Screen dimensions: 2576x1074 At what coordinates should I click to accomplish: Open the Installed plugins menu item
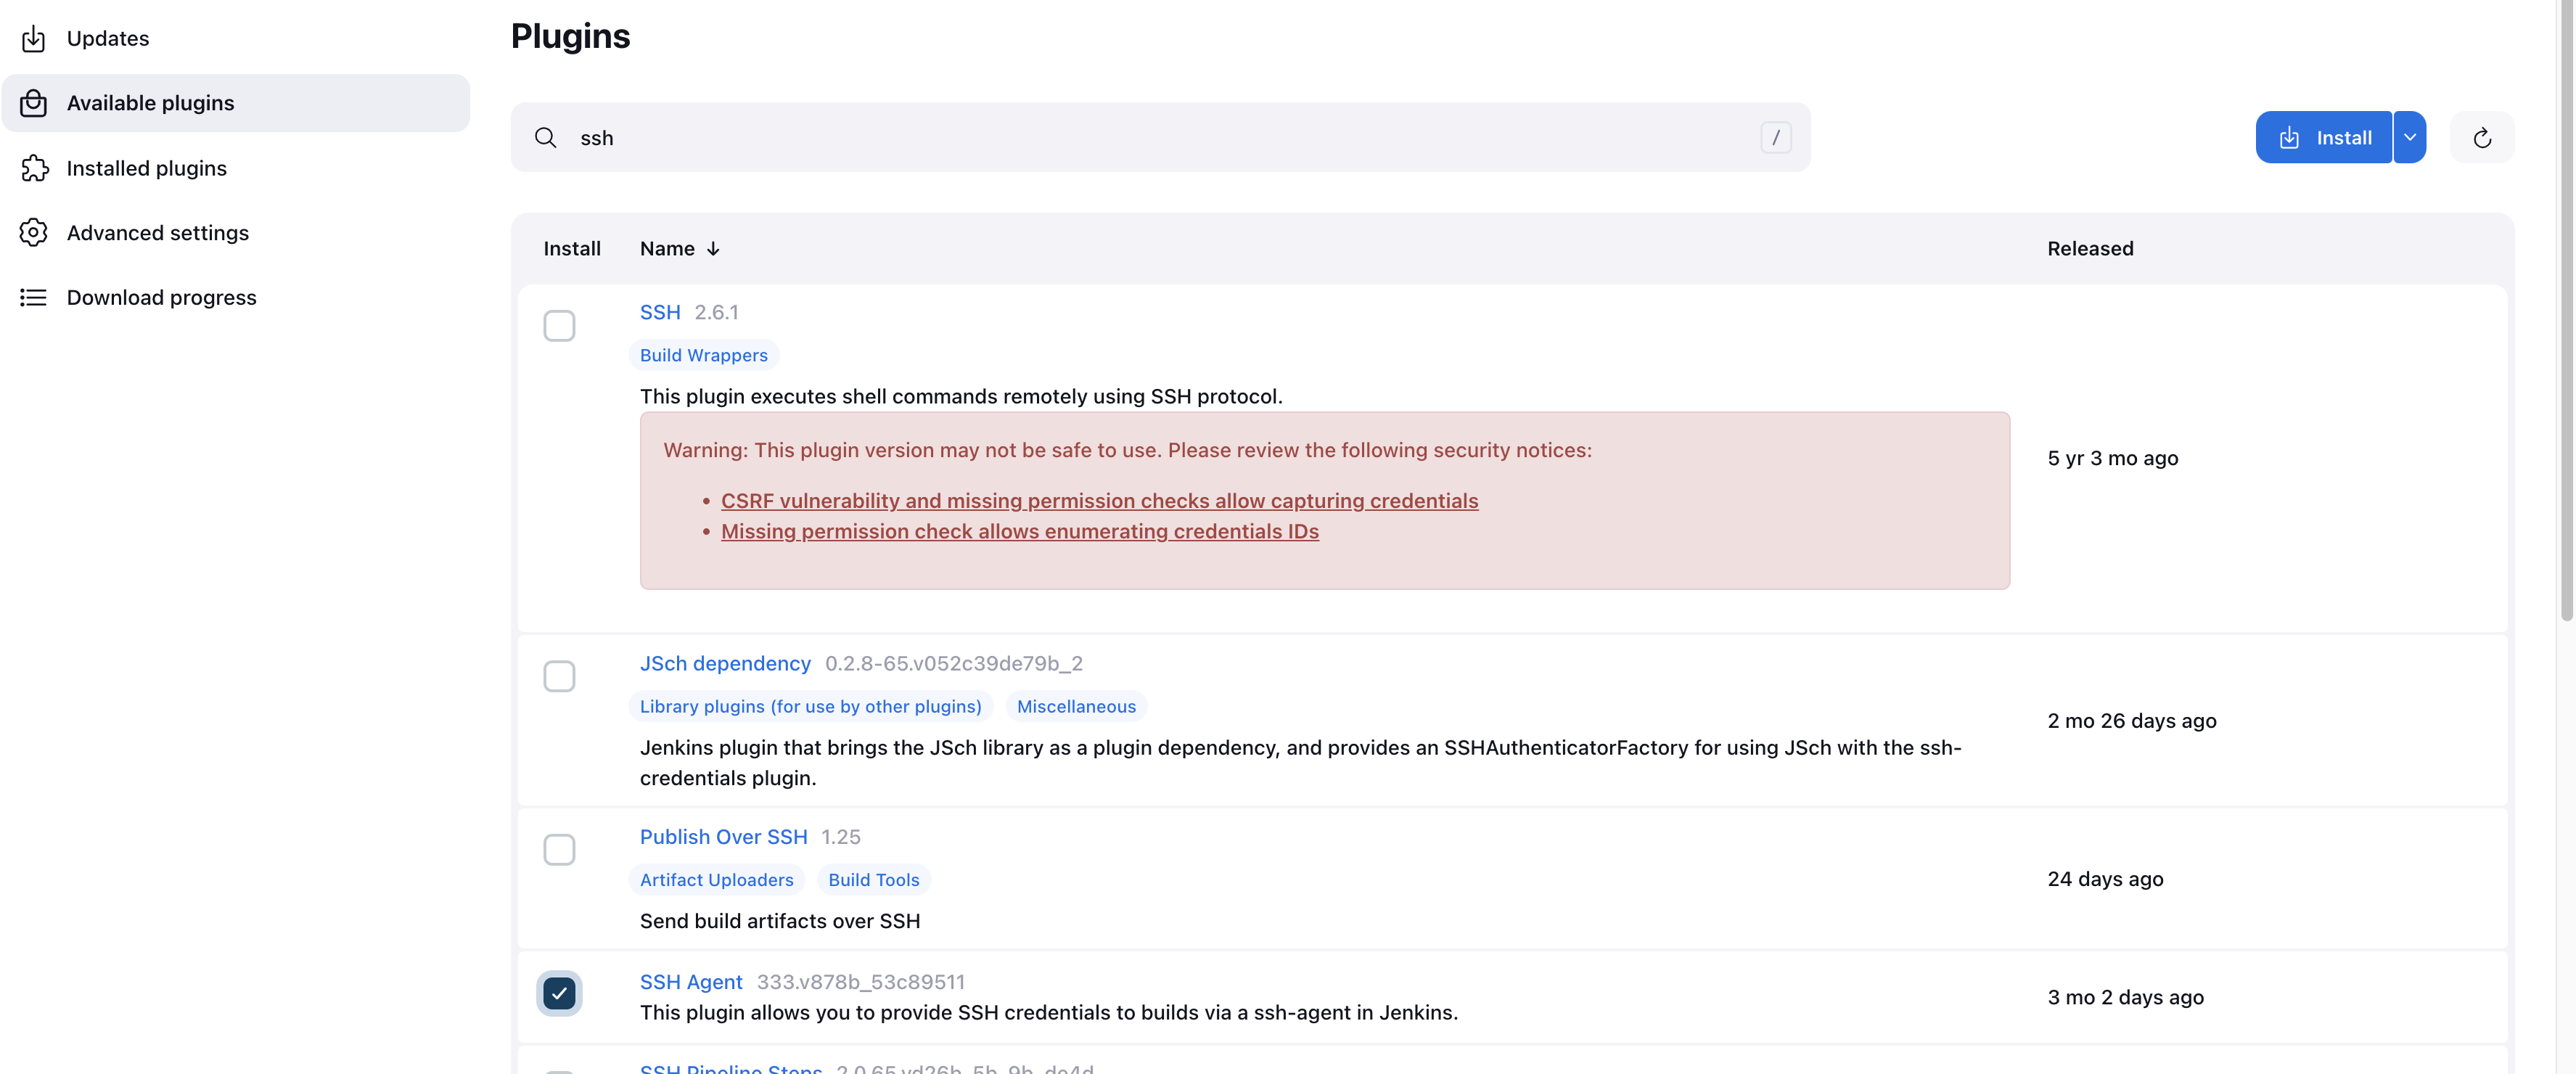point(147,168)
